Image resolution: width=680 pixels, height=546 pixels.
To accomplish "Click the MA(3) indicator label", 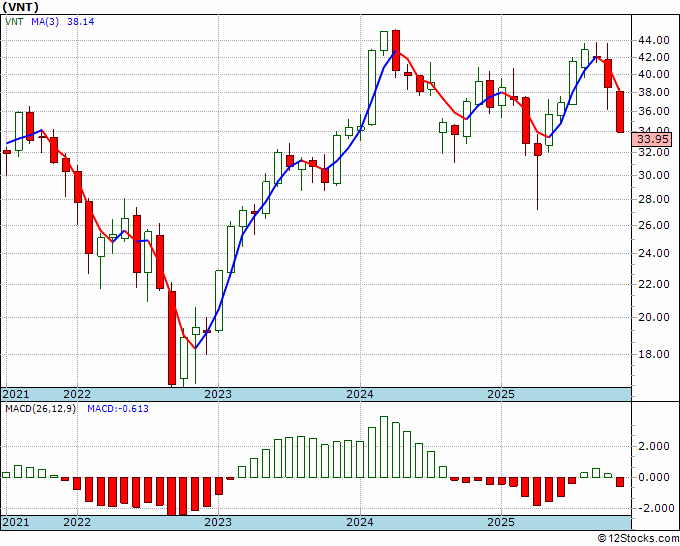I will pyautogui.click(x=45, y=22).
